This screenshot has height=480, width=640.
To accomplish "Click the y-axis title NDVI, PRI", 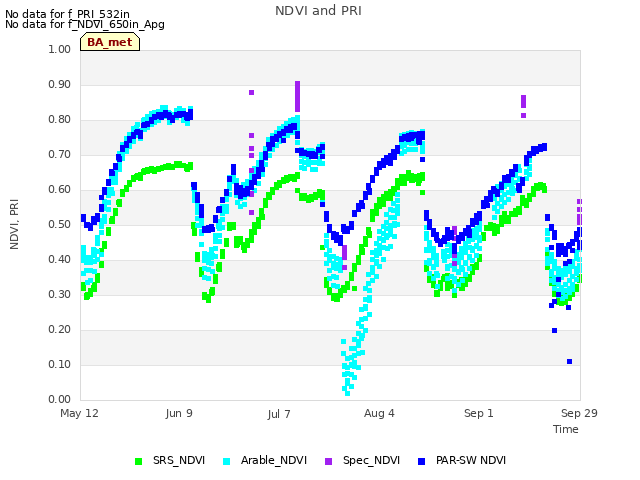I will pyautogui.click(x=14, y=224).
